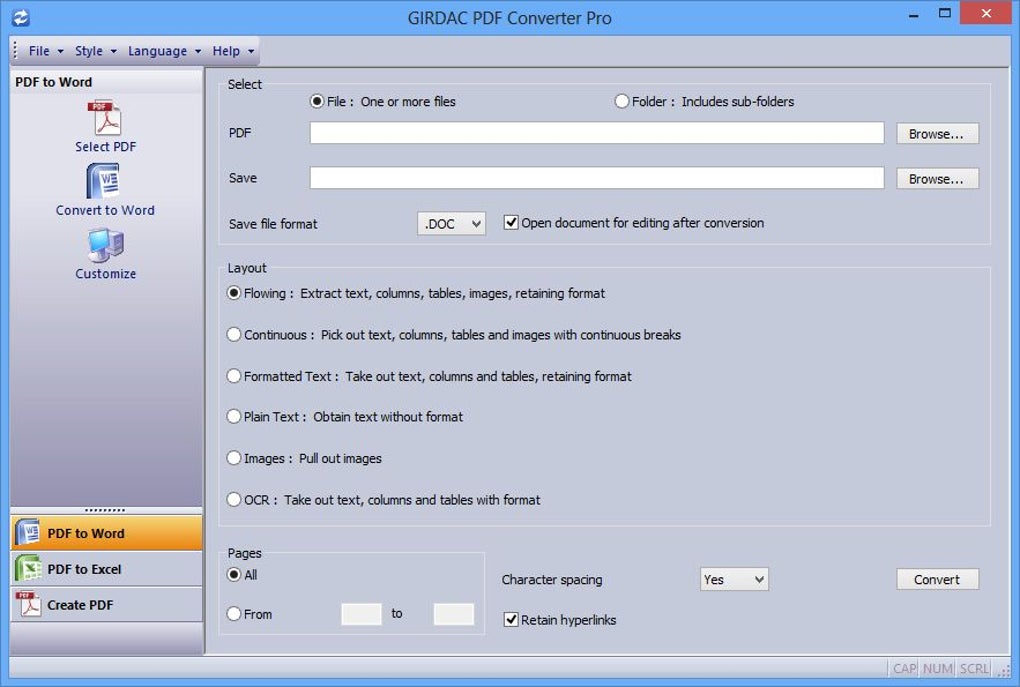This screenshot has height=687, width=1020.
Task: Click the CAP status bar indicator
Action: pyautogui.click(x=904, y=668)
